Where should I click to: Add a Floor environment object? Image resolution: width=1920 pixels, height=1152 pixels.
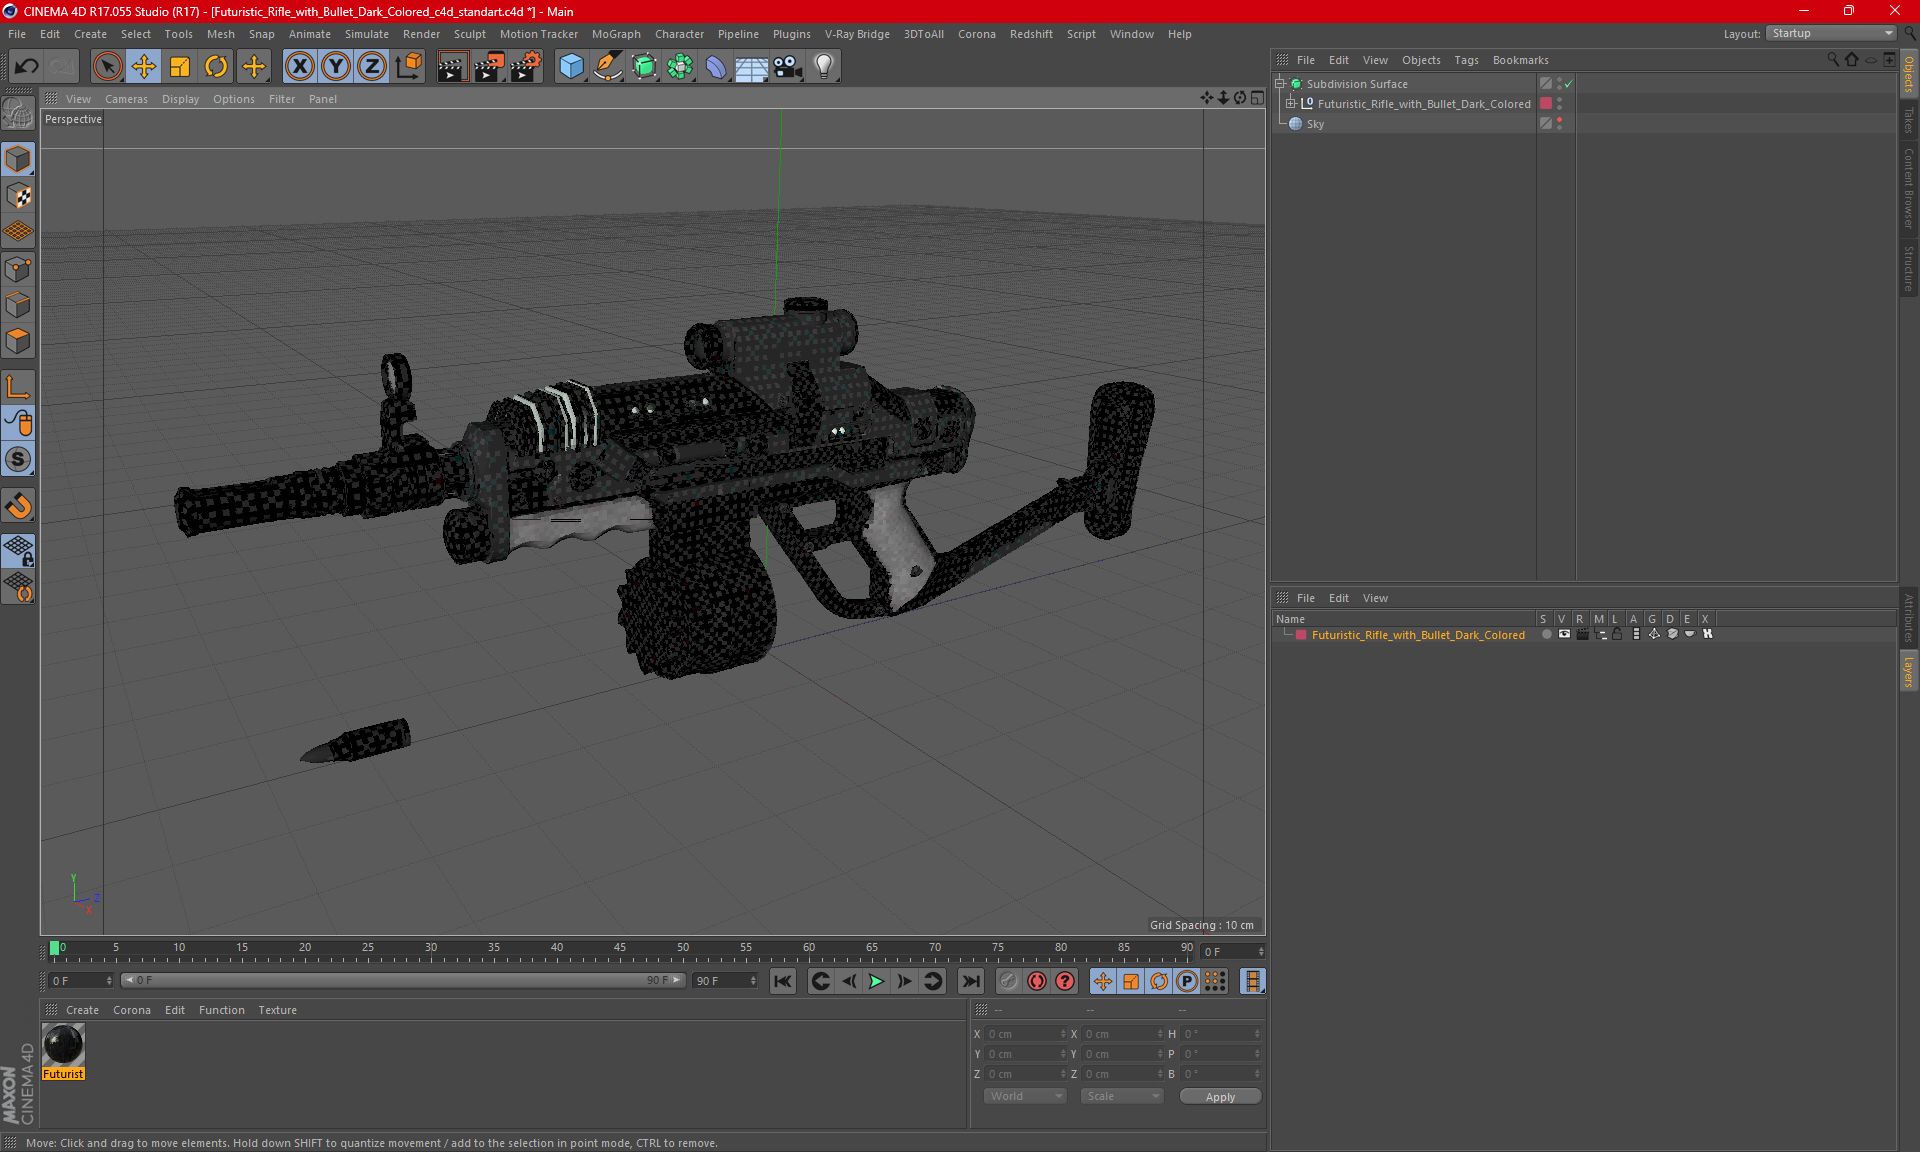tap(751, 67)
